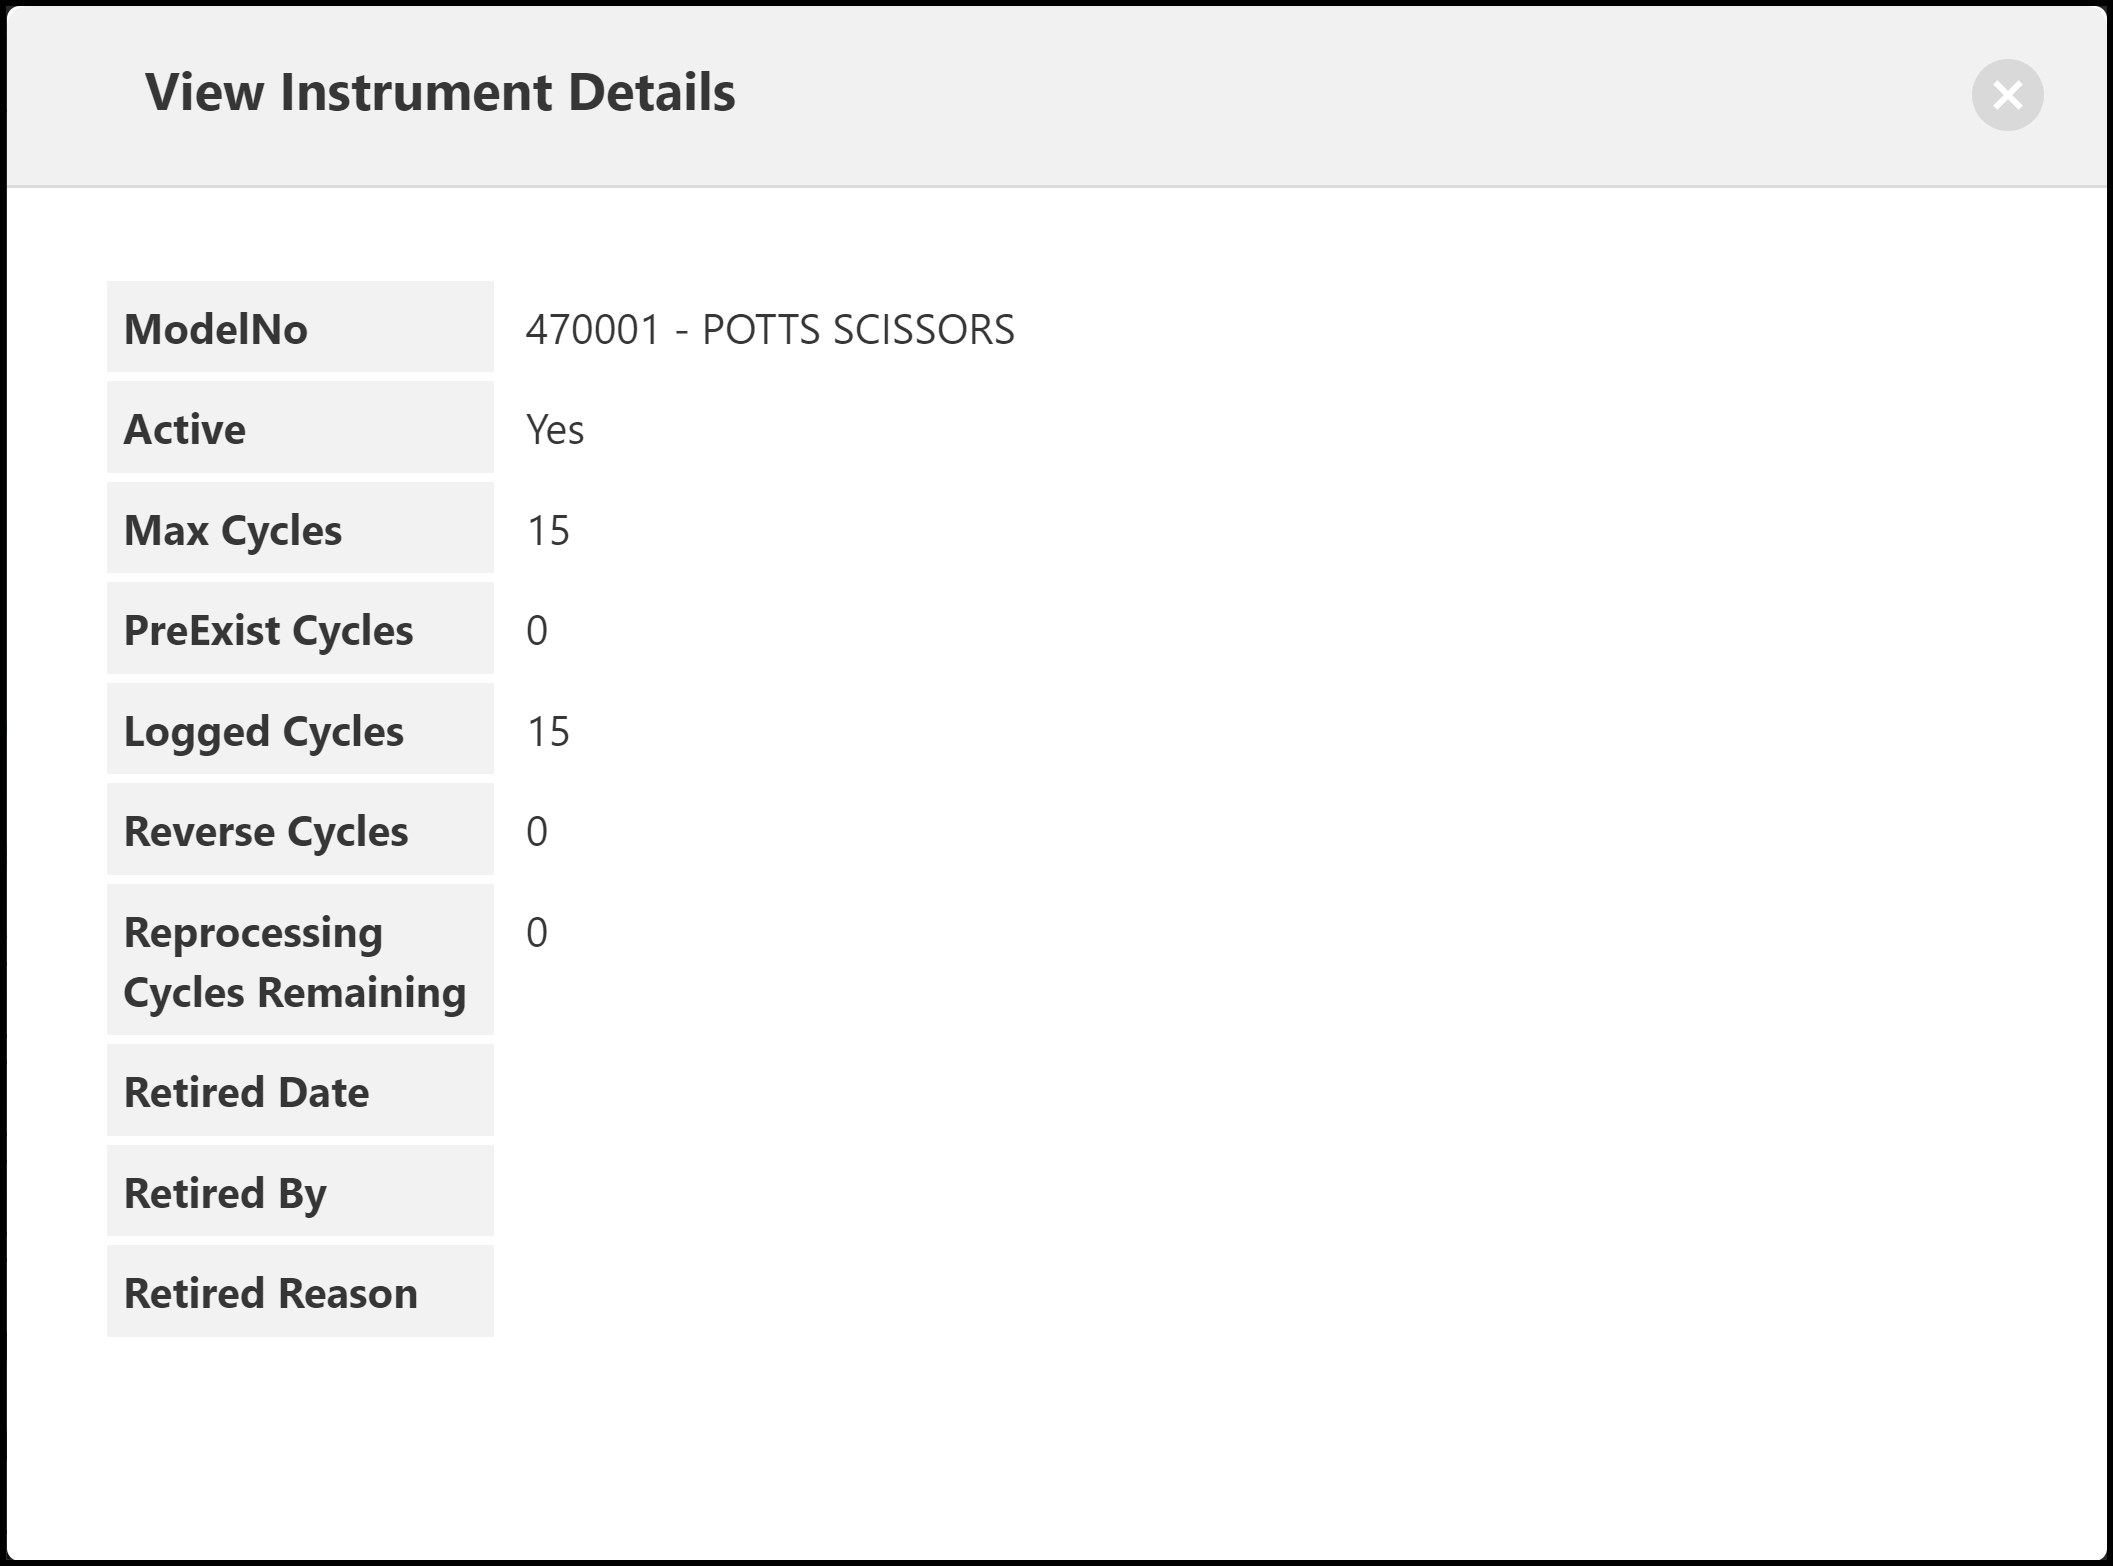
Task: Select the Reprocessing Cycles Remaining label
Action: (x=294, y=962)
